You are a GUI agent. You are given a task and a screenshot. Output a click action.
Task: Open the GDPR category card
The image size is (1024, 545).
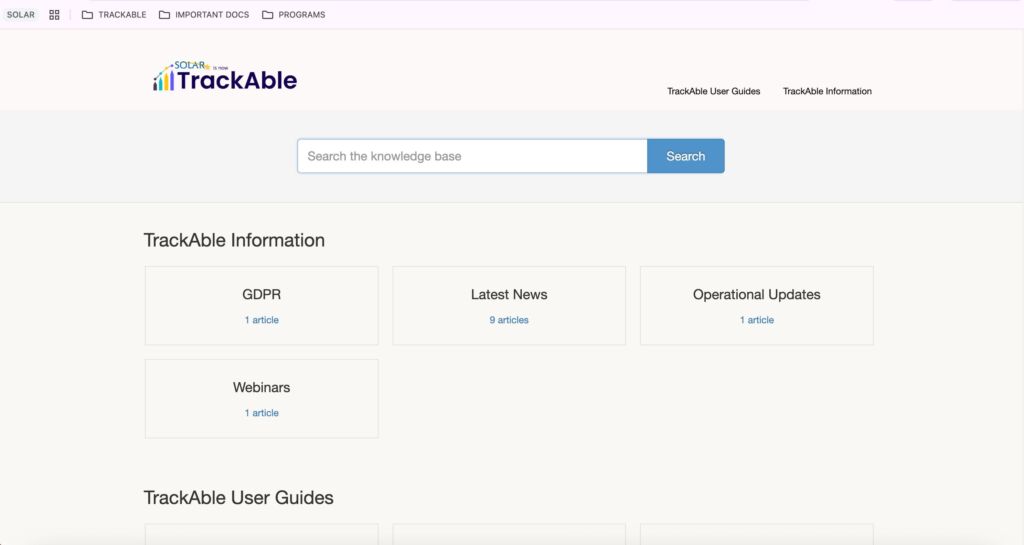(261, 305)
